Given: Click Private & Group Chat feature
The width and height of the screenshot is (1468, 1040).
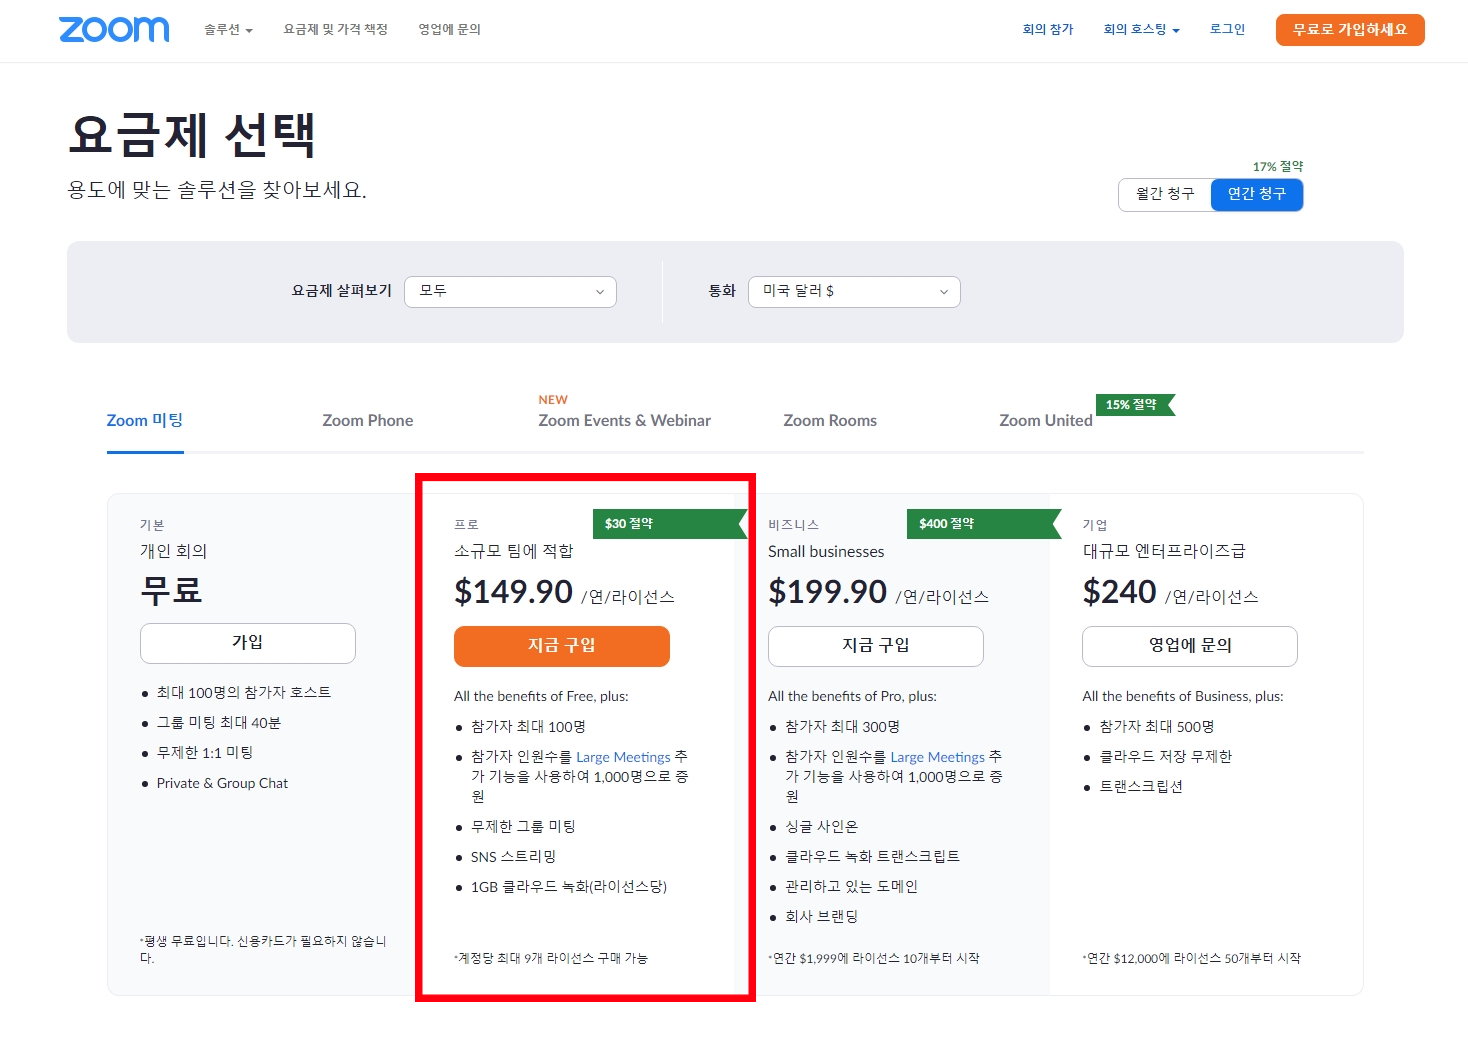Looking at the screenshot, I should tap(222, 783).
